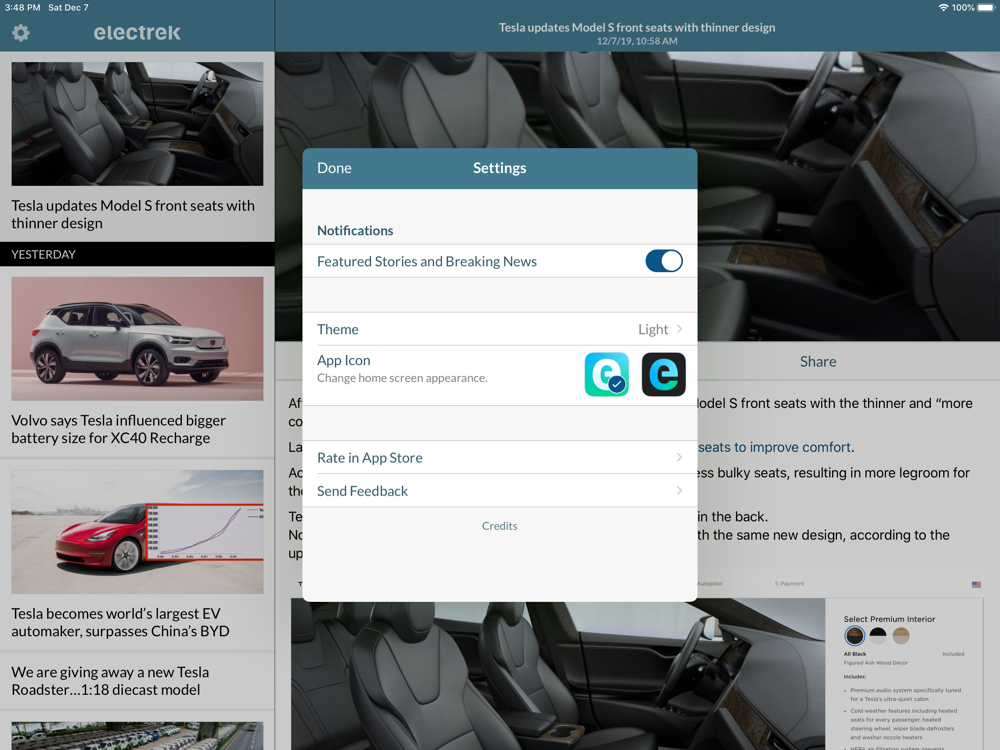Open Rate in App Store

pos(500,457)
